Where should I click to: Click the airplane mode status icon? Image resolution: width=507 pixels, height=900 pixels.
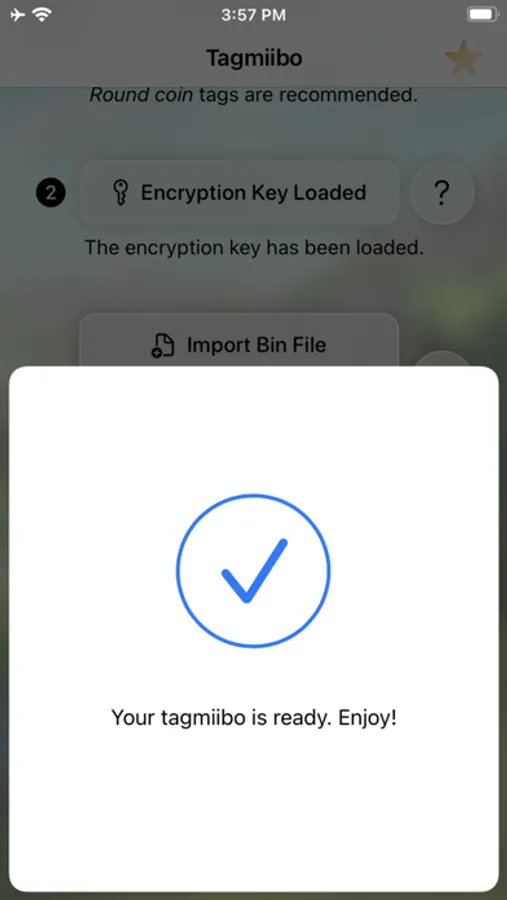tap(18, 15)
